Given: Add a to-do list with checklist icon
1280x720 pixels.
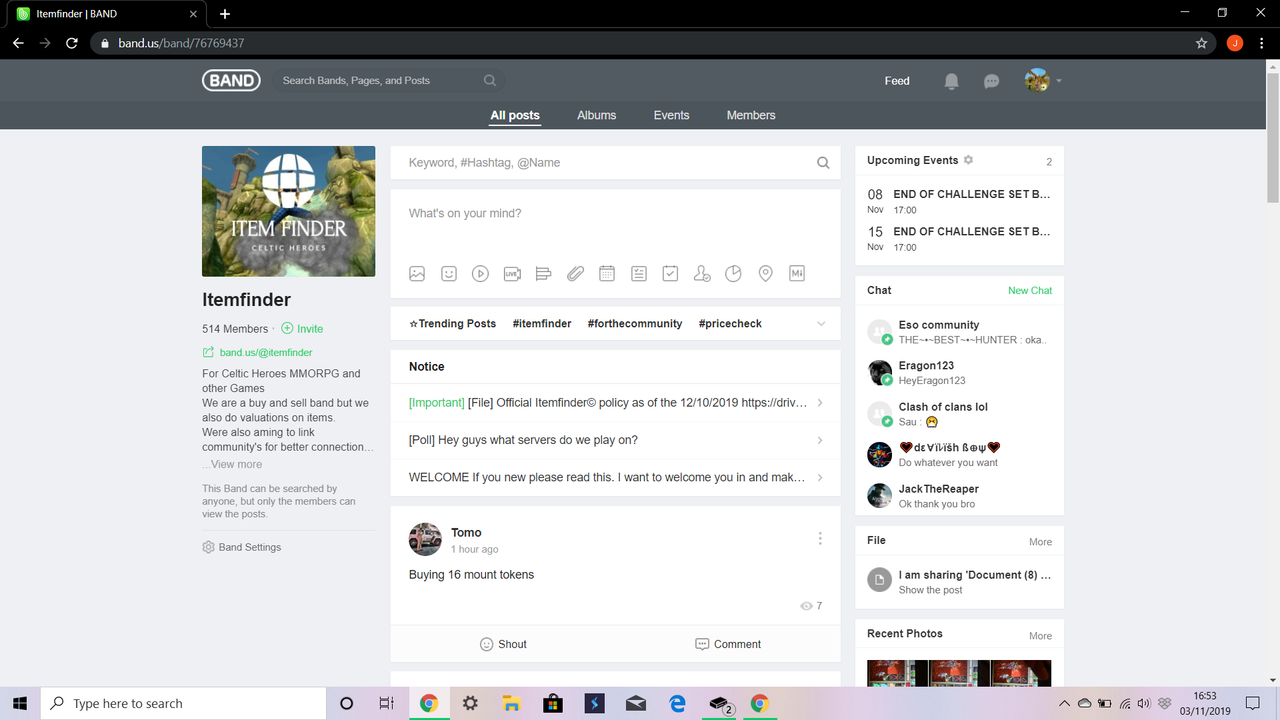Looking at the screenshot, I should pos(639,273).
